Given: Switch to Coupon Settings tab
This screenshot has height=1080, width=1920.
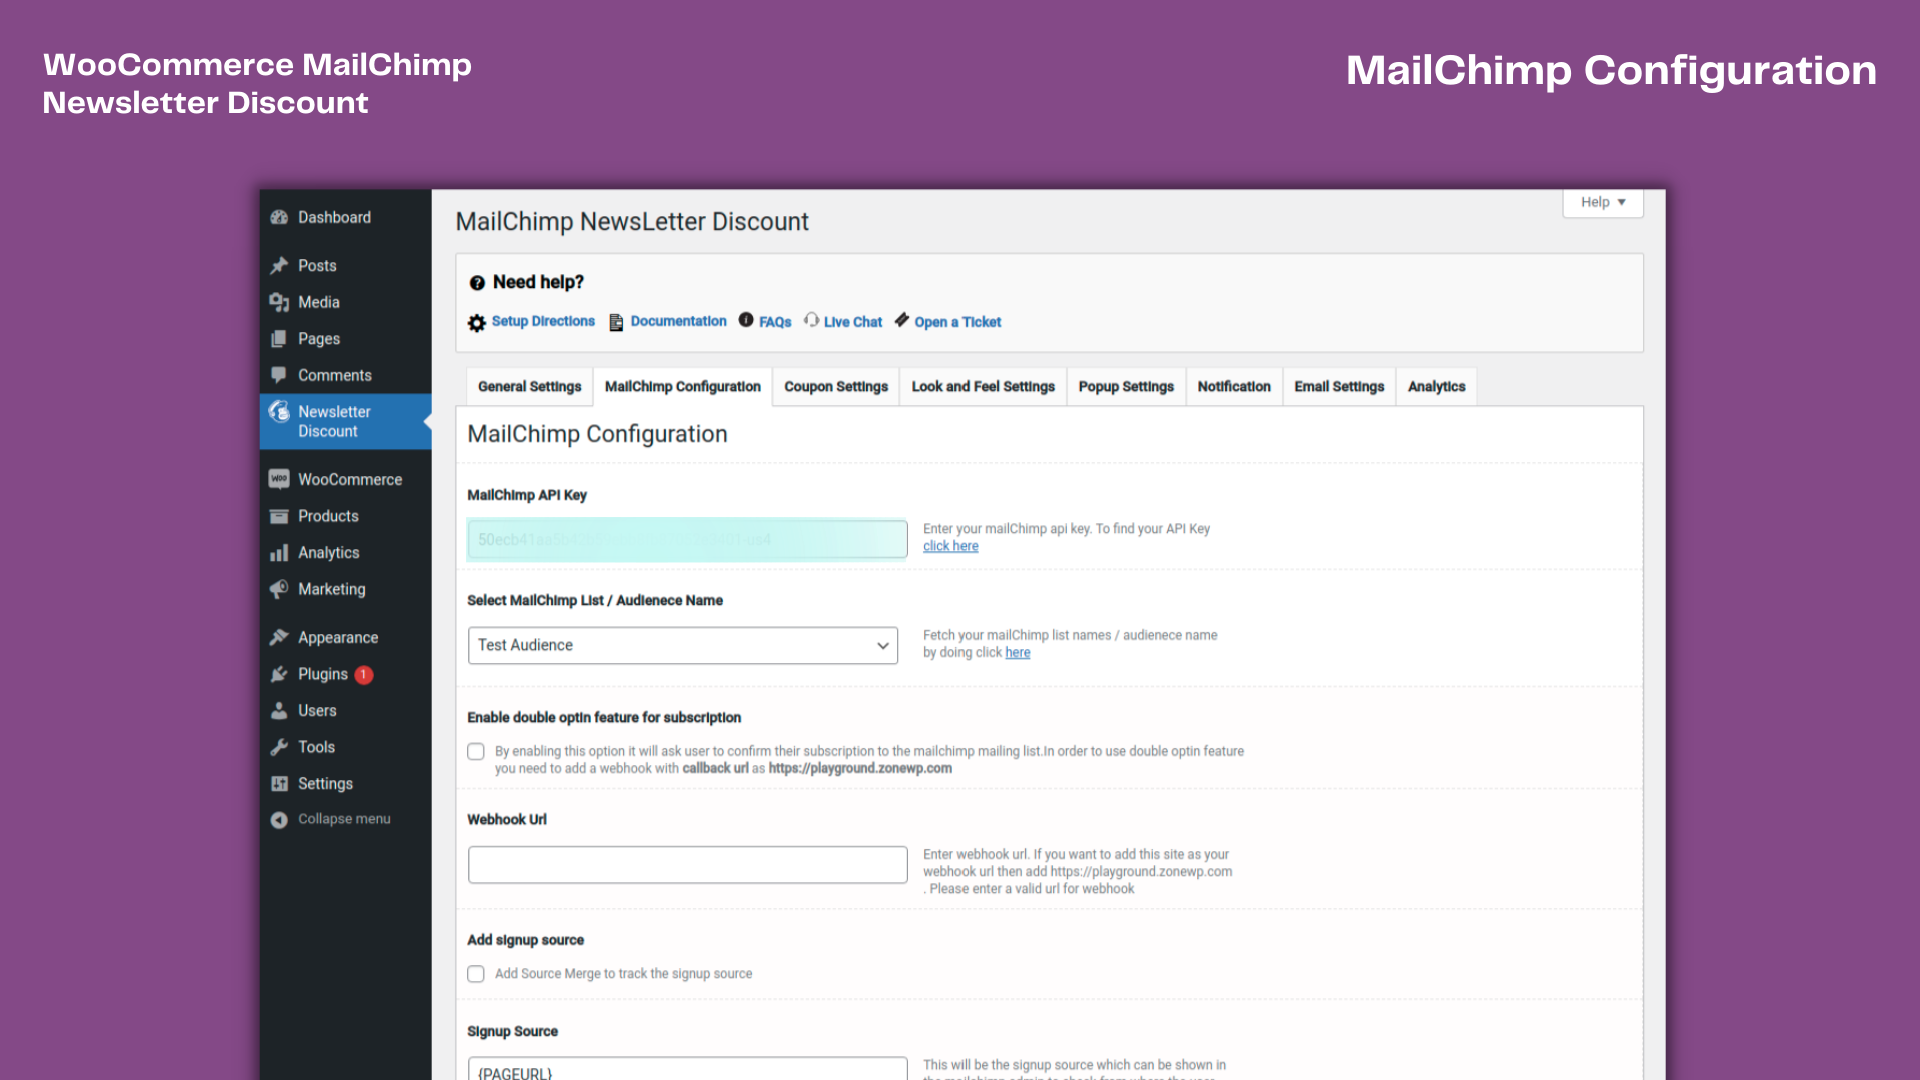Looking at the screenshot, I should coord(836,387).
